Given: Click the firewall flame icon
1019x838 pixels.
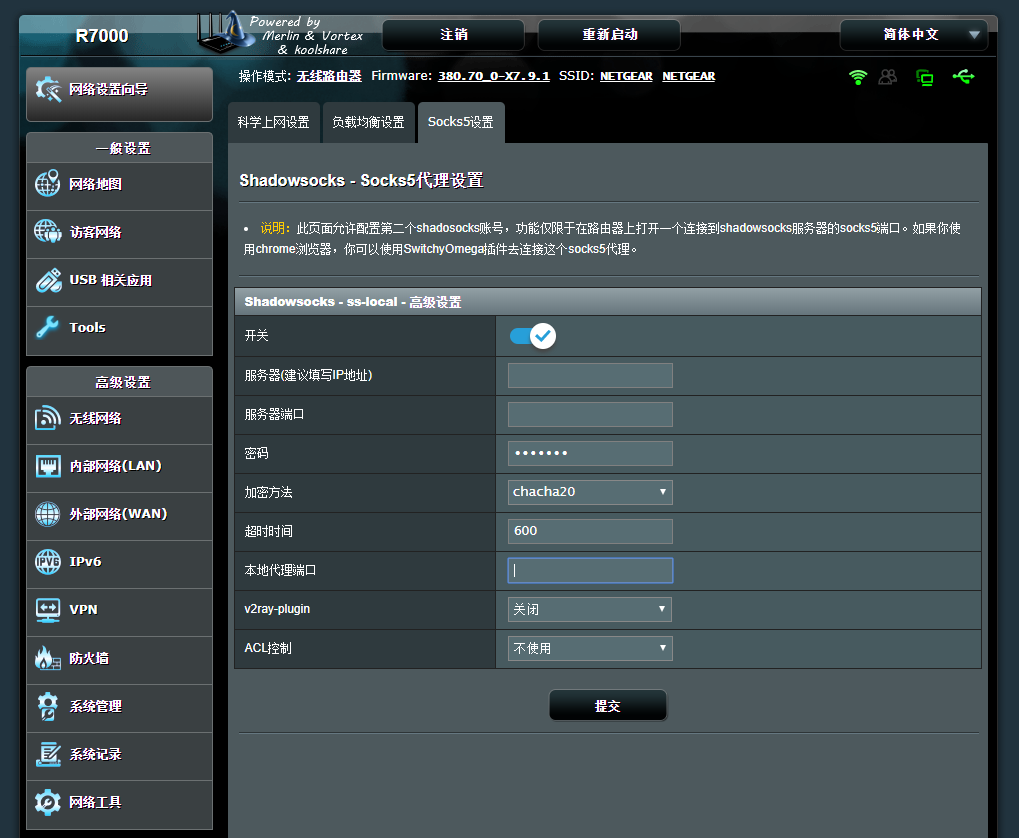Looking at the screenshot, I should coord(48,658).
